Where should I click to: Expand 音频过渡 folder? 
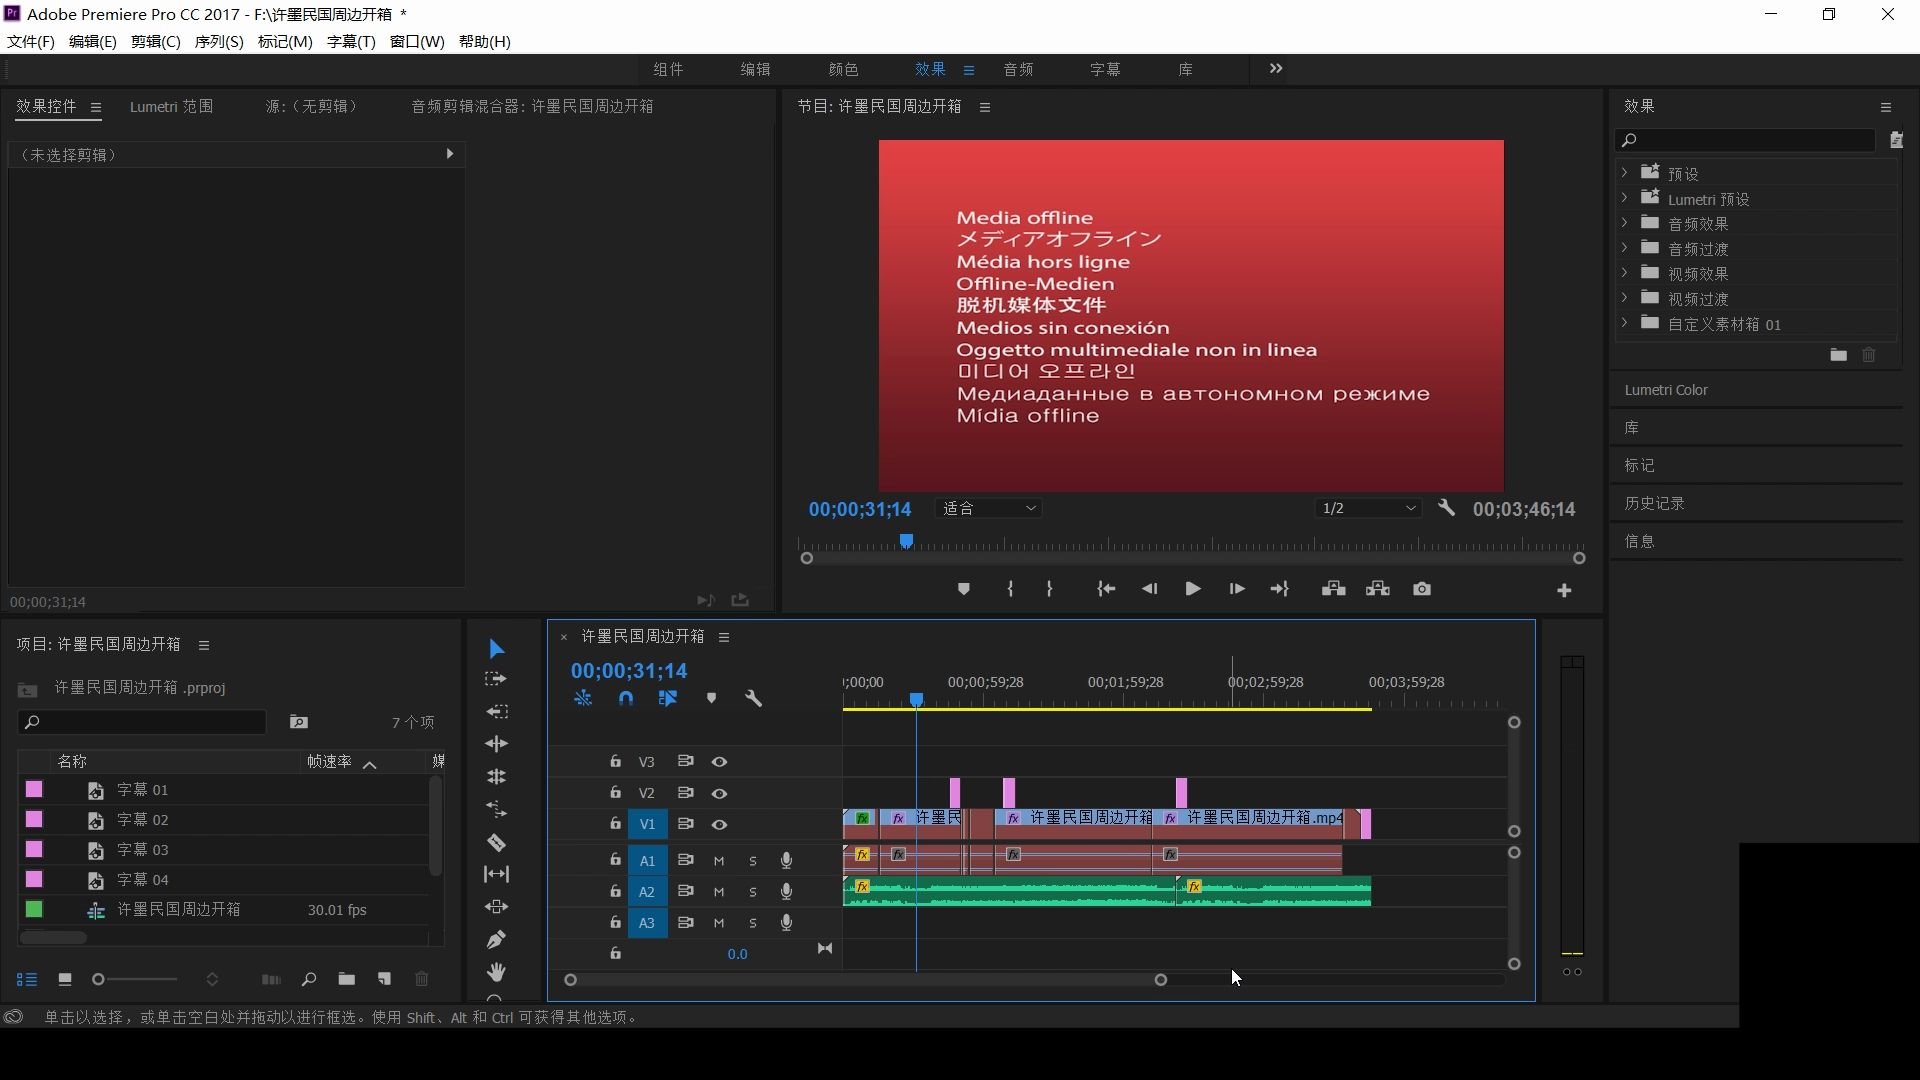pyautogui.click(x=1625, y=247)
